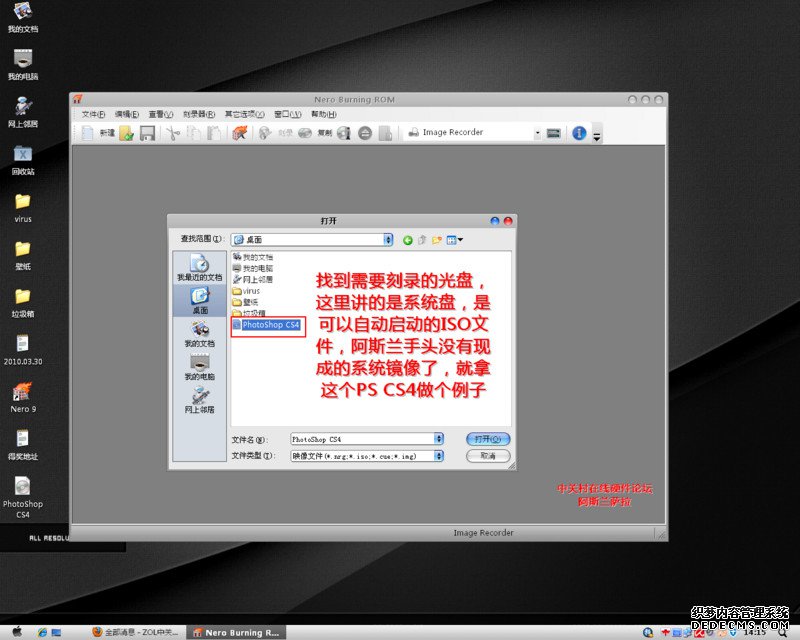This screenshot has width=800, height=640.
Task: Select 我的电脑 in the dialog file list
Action: (x=253, y=268)
